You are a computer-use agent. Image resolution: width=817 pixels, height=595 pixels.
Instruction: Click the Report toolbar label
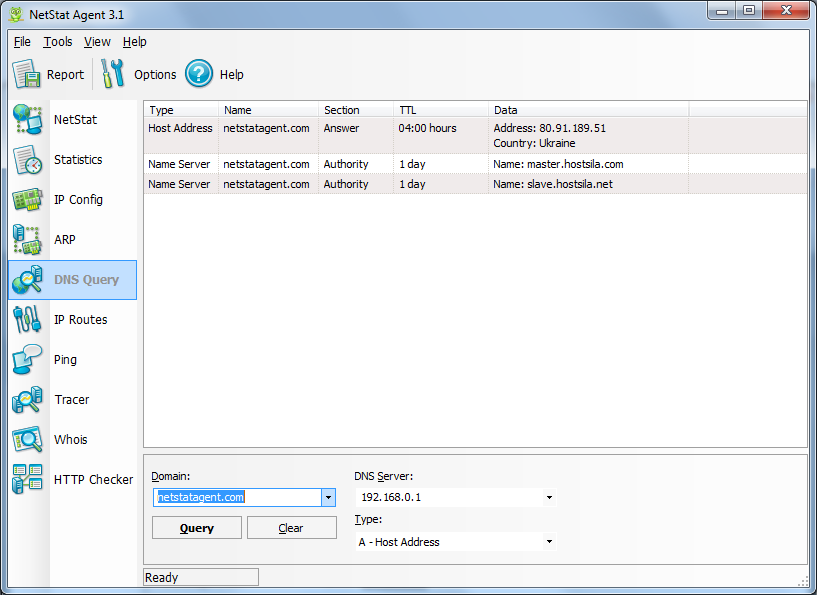65,75
